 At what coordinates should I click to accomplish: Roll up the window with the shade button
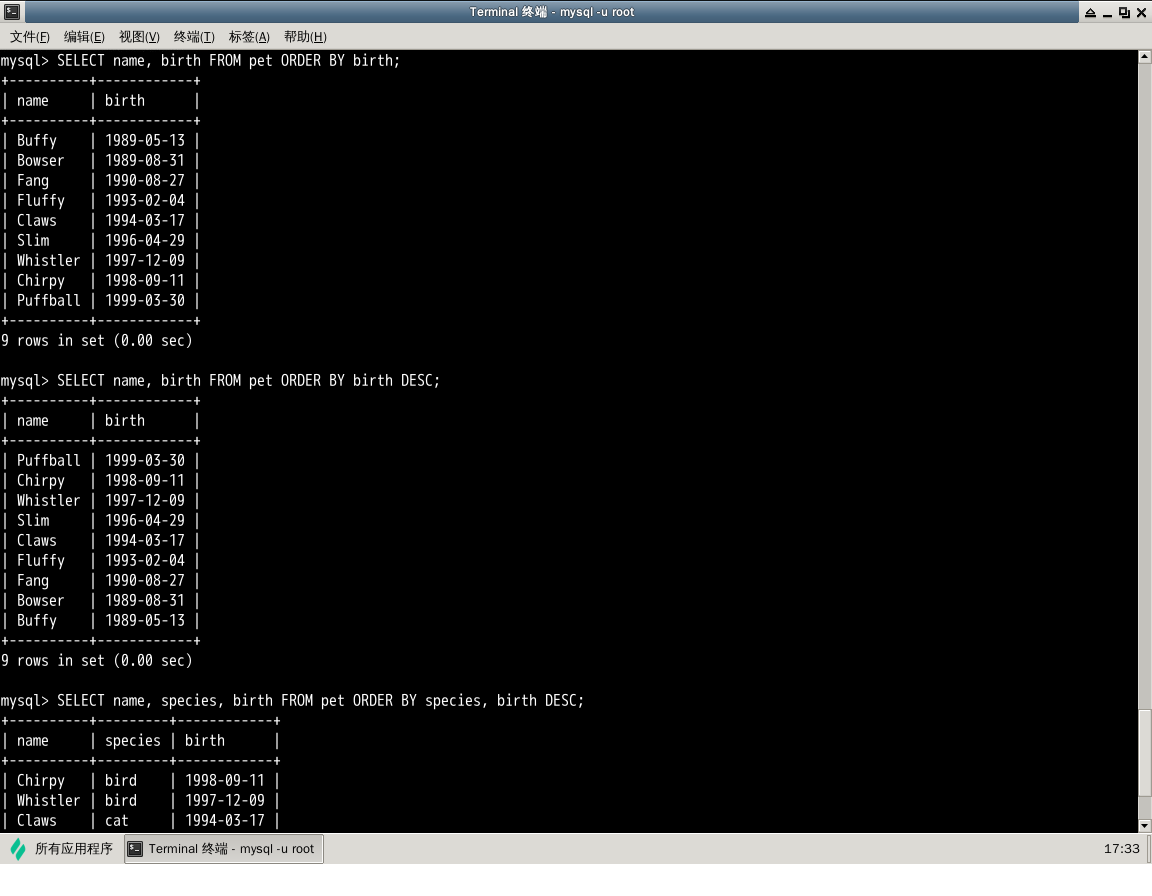[x=1088, y=12]
